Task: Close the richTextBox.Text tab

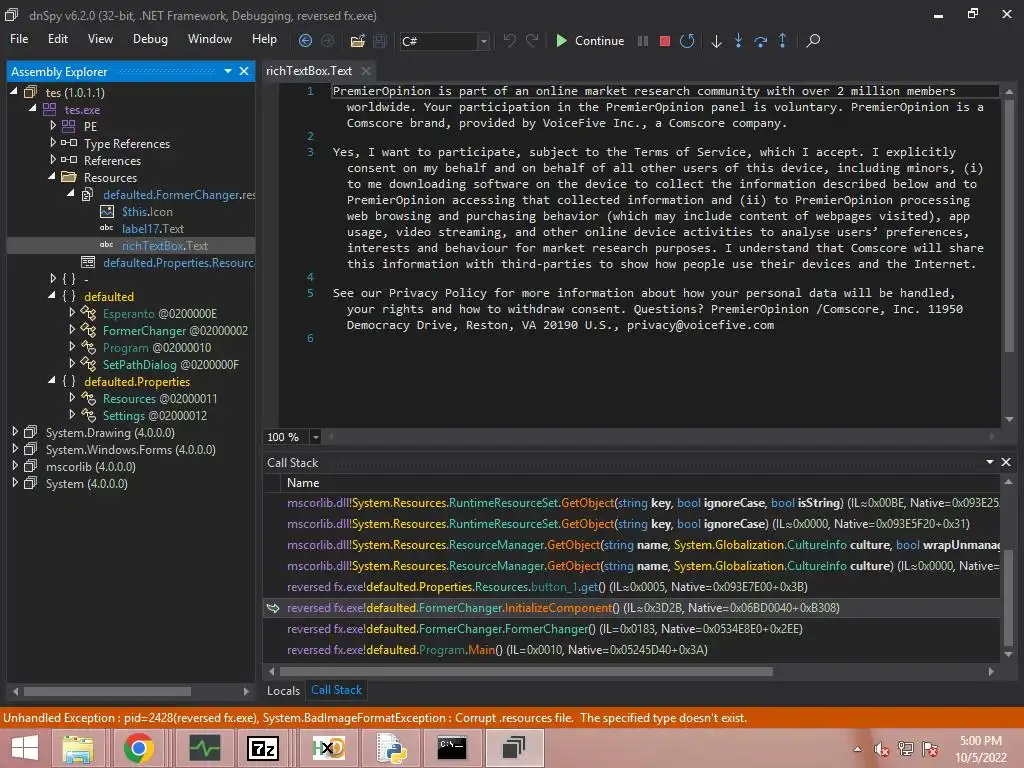Action: (366, 71)
